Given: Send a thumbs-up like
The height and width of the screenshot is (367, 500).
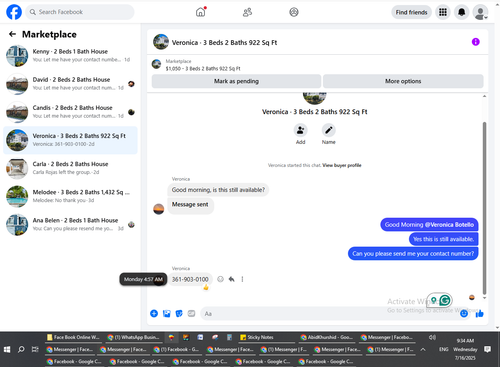Looking at the screenshot, I should (479, 313).
